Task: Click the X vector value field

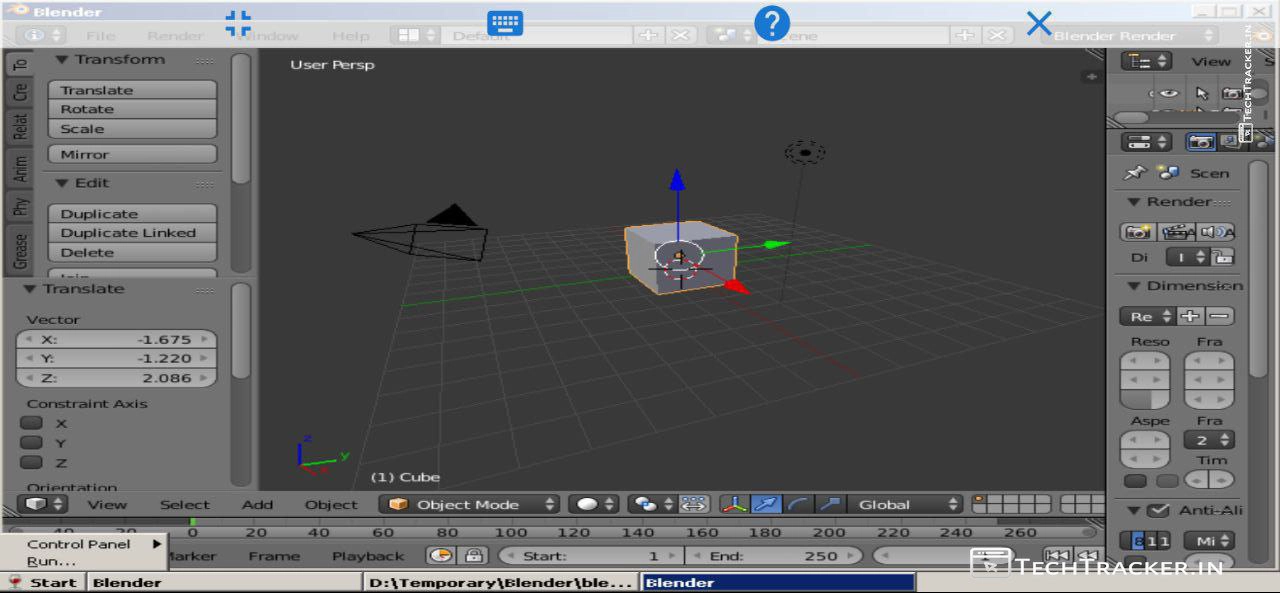Action: (116, 339)
